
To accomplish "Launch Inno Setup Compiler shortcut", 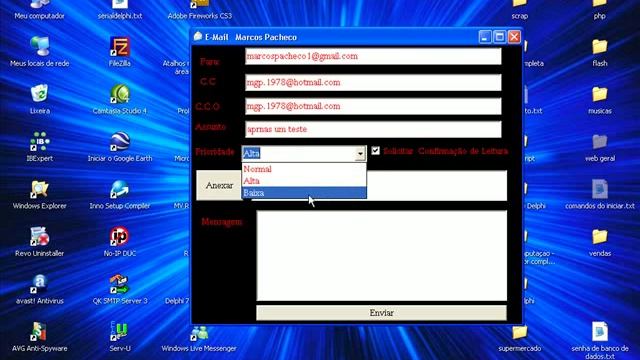I will point(120,194).
